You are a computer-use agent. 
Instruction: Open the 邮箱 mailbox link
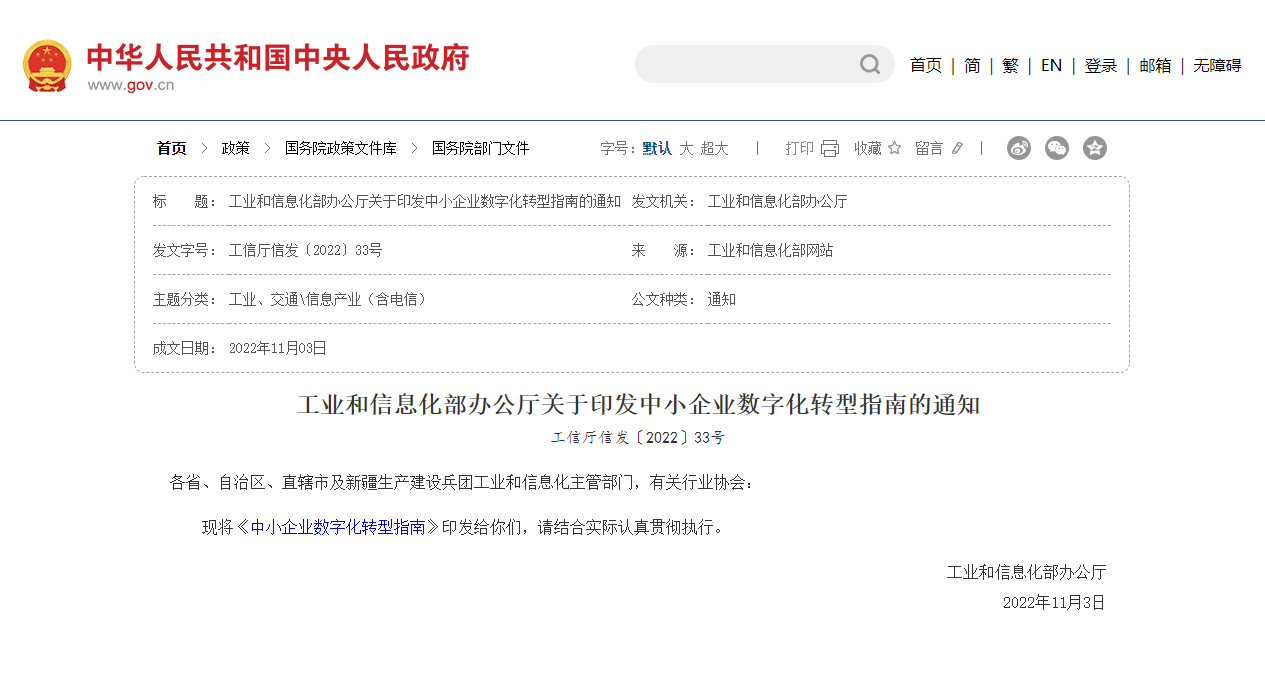click(1155, 65)
